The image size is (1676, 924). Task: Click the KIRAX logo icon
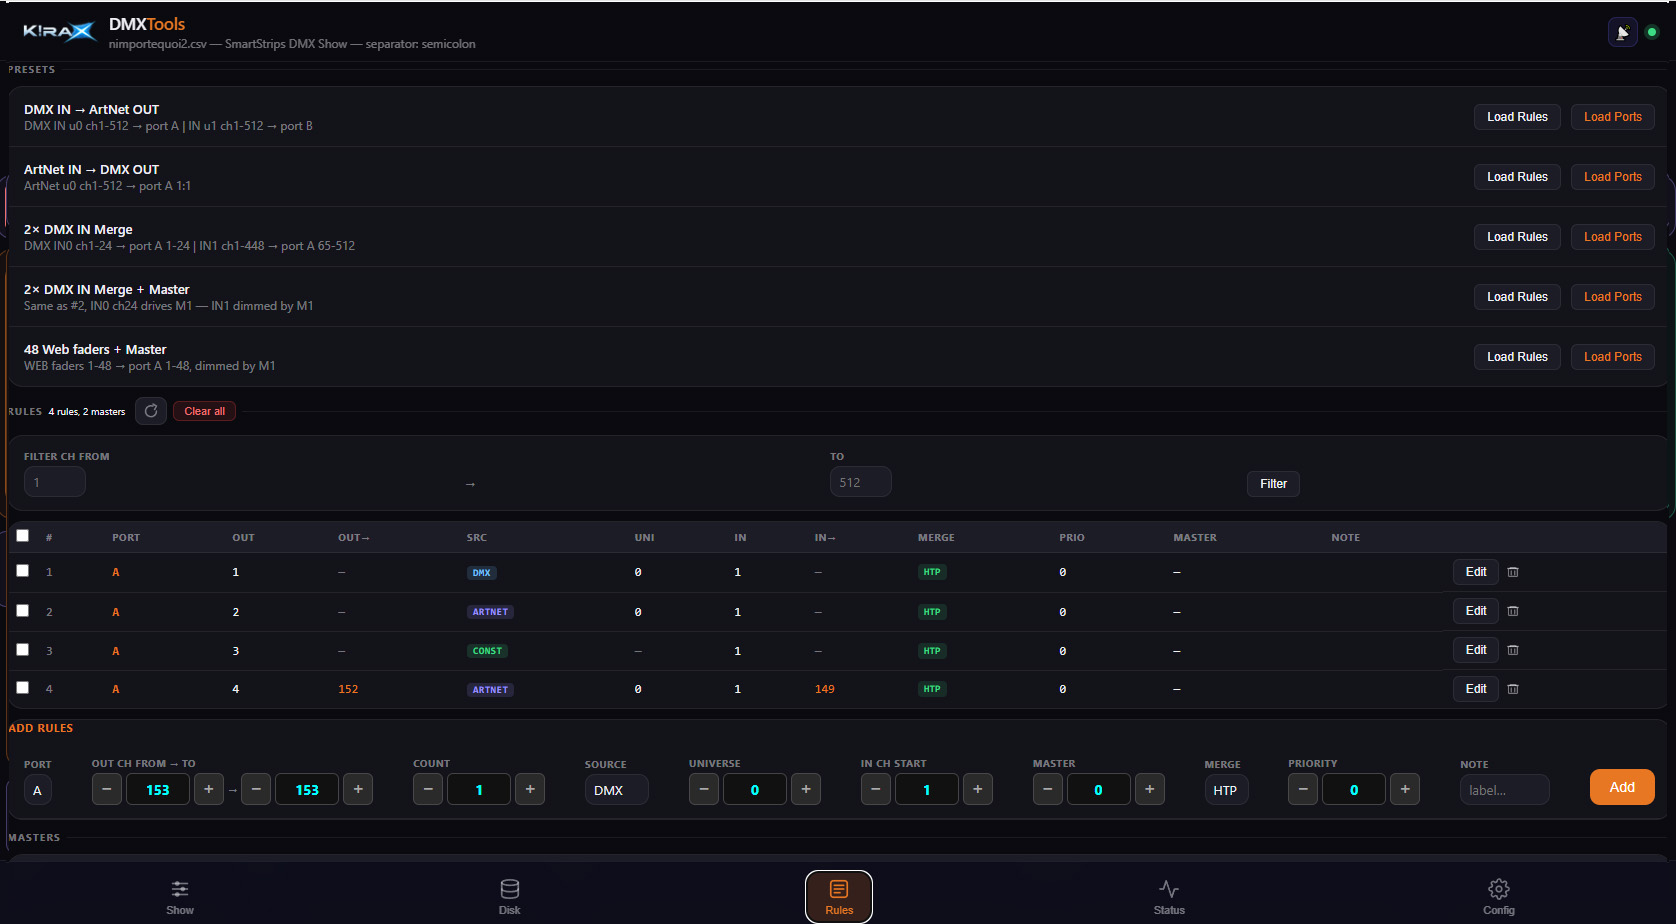pos(59,32)
